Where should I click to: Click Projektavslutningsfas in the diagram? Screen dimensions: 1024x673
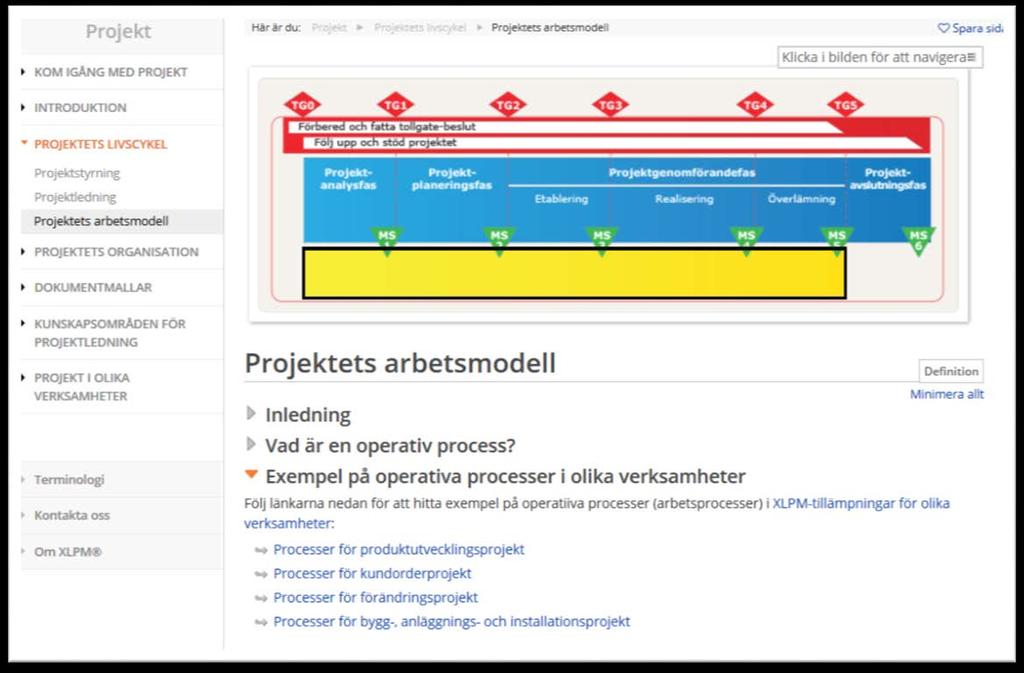(x=888, y=179)
